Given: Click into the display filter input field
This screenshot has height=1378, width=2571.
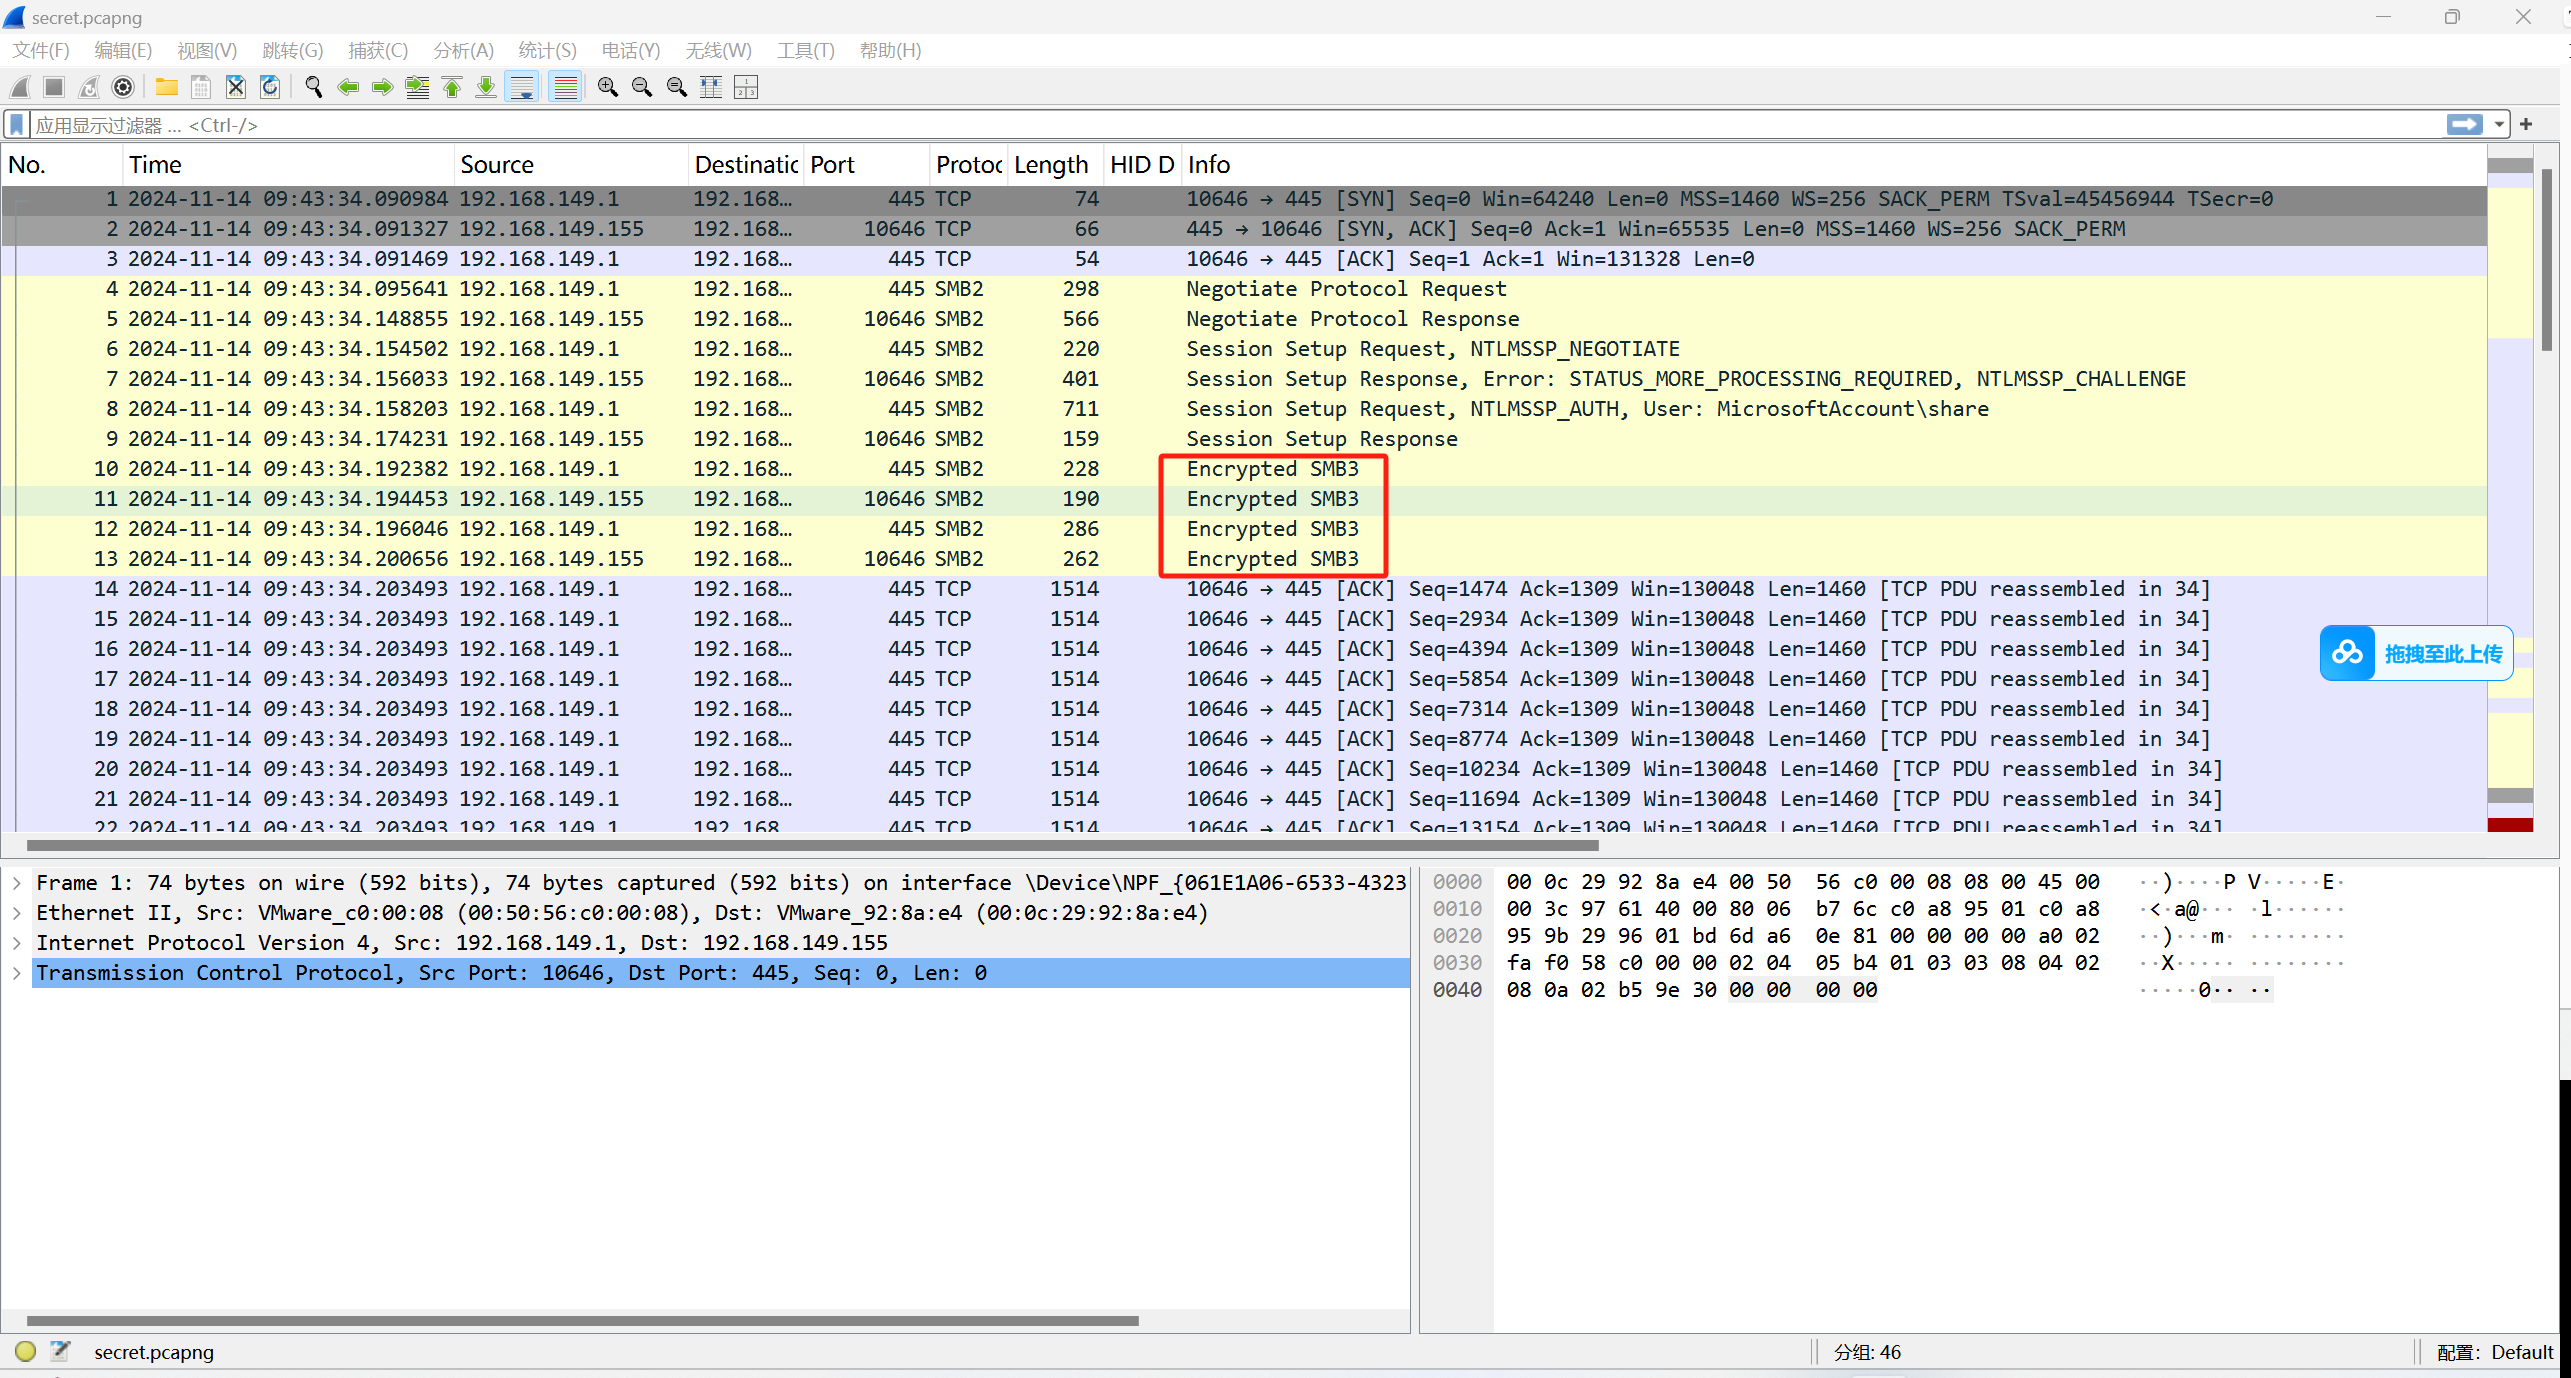Looking at the screenshot, I should 1200,125.
